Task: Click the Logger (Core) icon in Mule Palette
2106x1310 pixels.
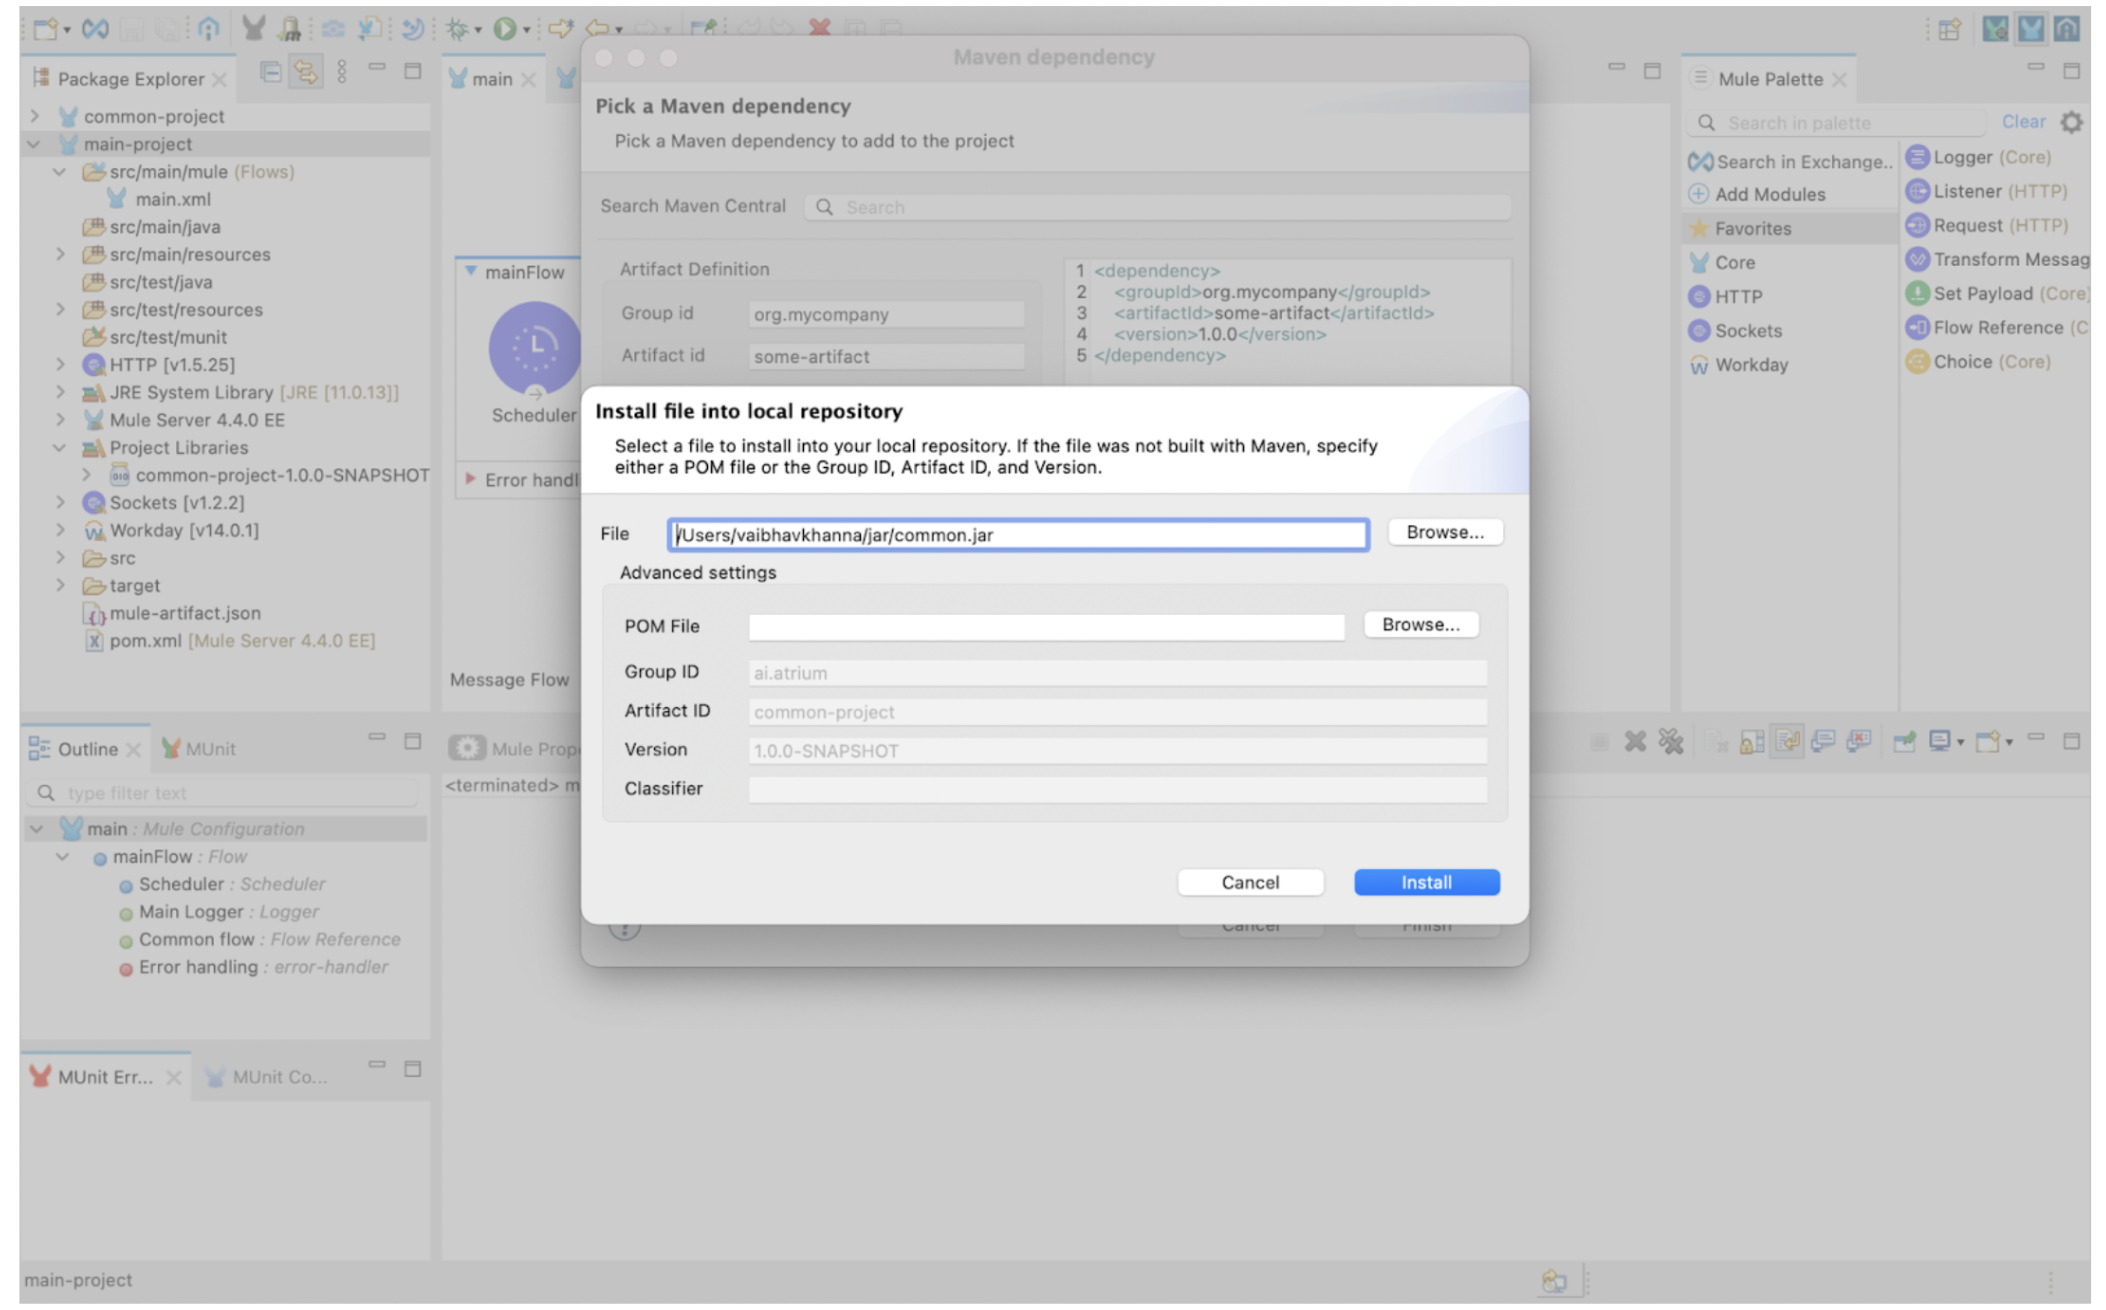Action: click(x=1919, y=157)
